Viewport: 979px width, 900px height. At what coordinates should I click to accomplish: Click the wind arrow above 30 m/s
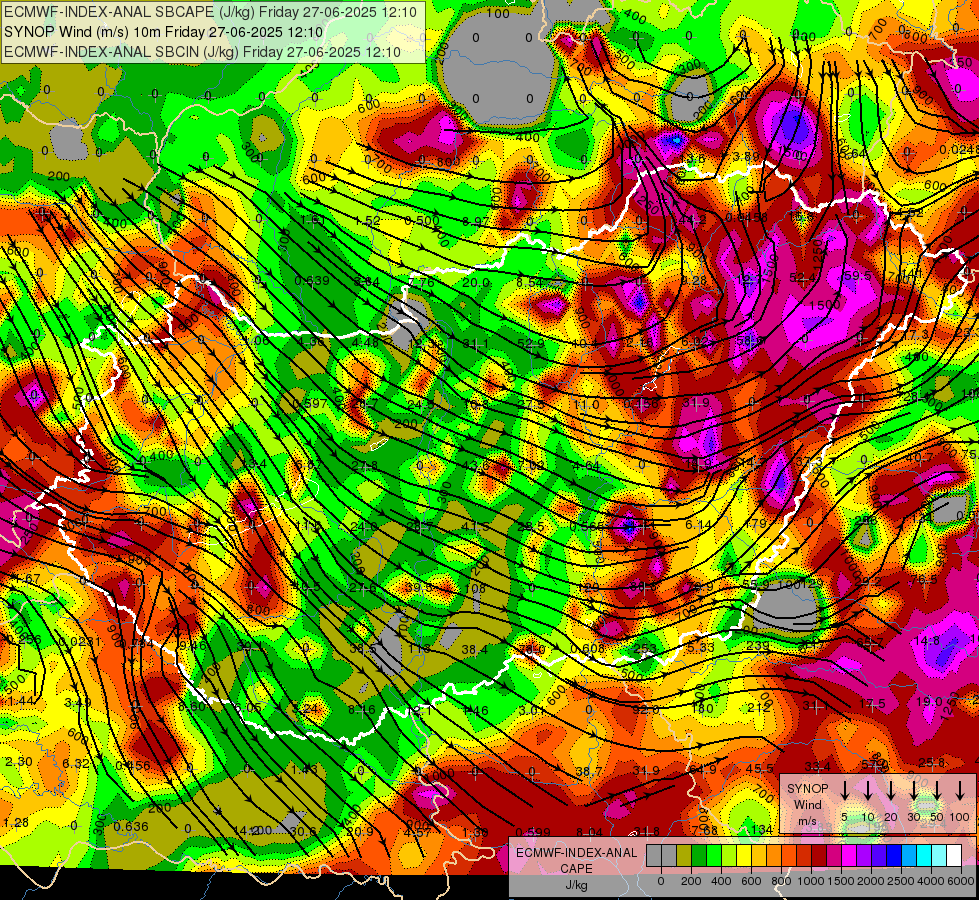point(914,791)
